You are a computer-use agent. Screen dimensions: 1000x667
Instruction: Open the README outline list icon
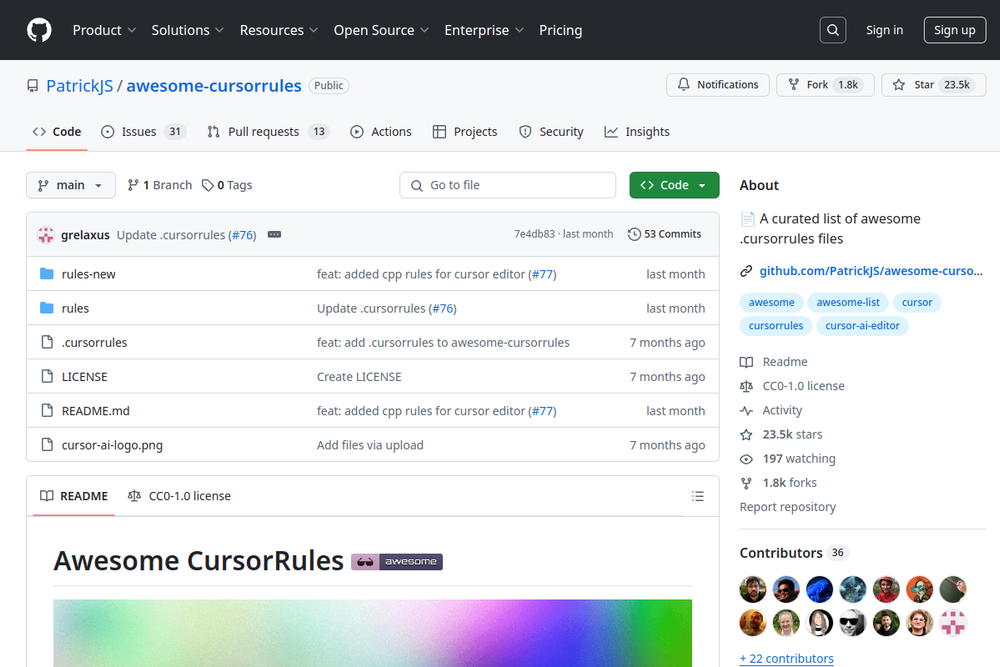pyautogui.click(x=698, y=496)
